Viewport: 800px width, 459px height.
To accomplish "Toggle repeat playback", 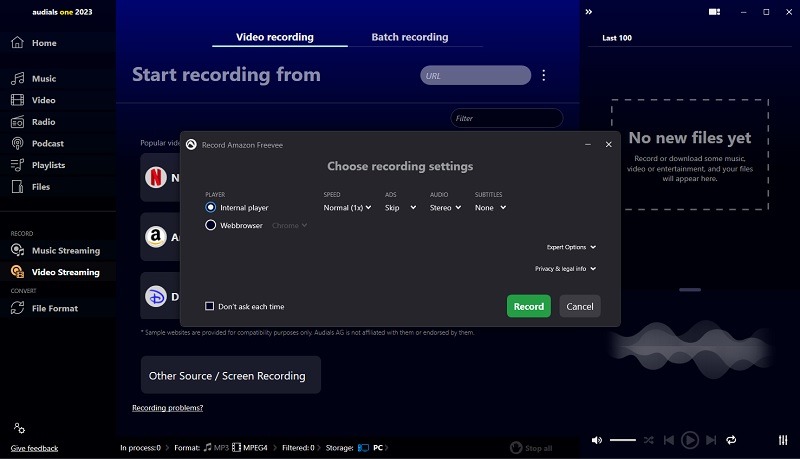I will tap(731, 440).
